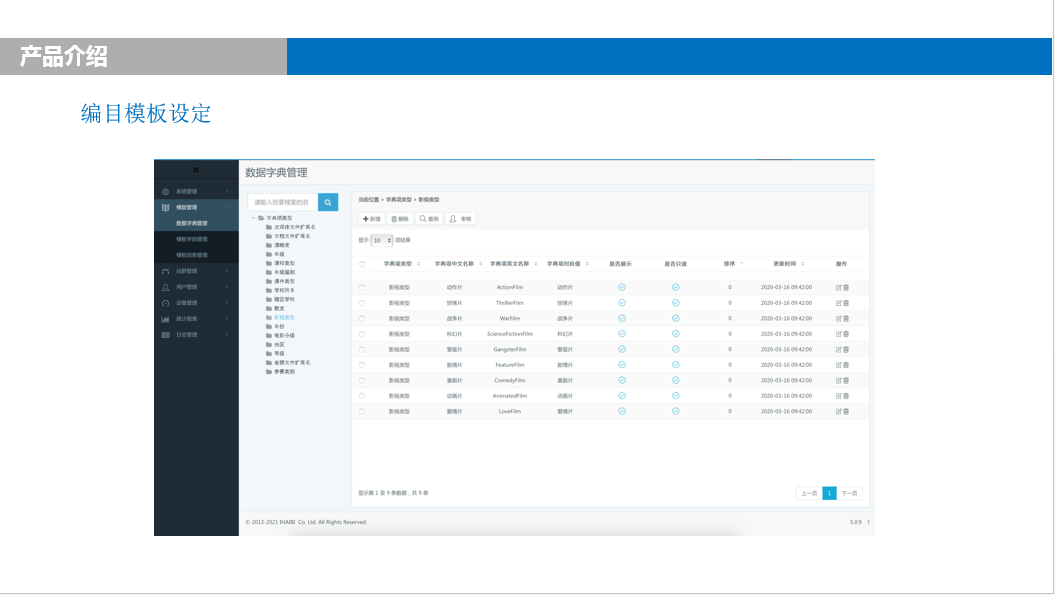This screenshot has width=1055, height=595.
Task: Click the 删除 delete button in the toolbar
Action: coord(400,219)
